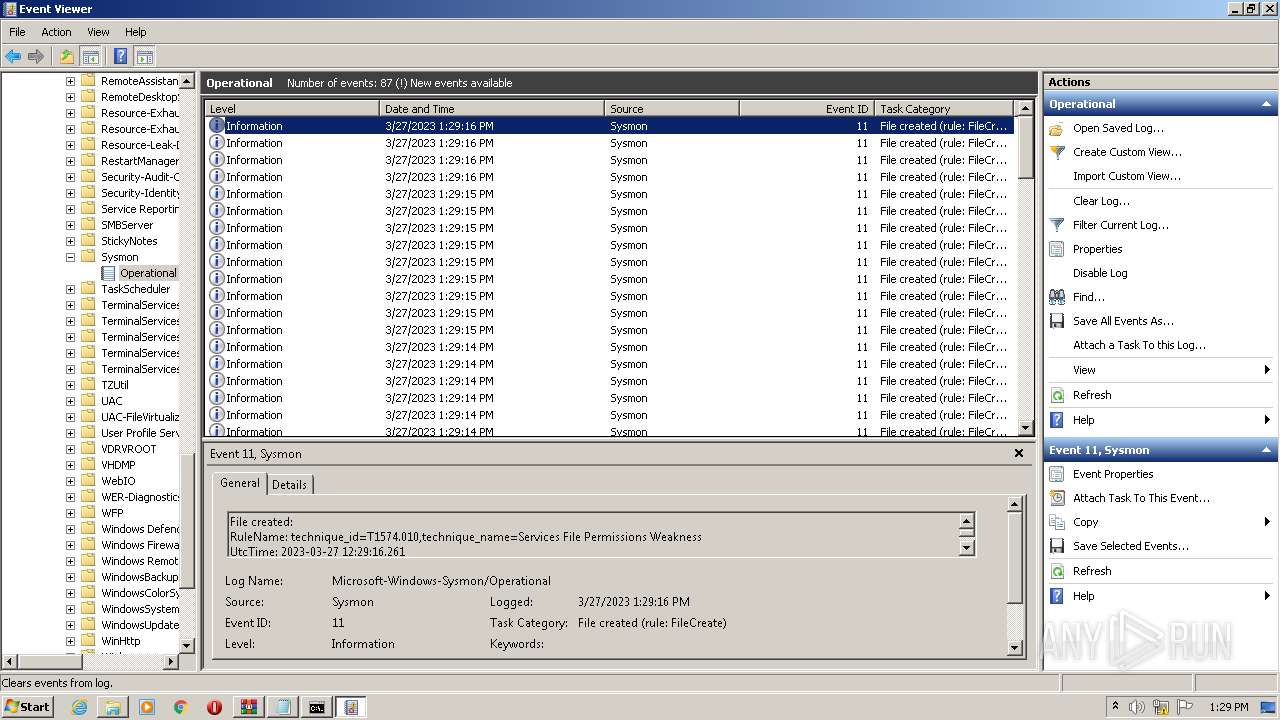Switch to the Details tab

pyautogui.click(x=290, y=484)
